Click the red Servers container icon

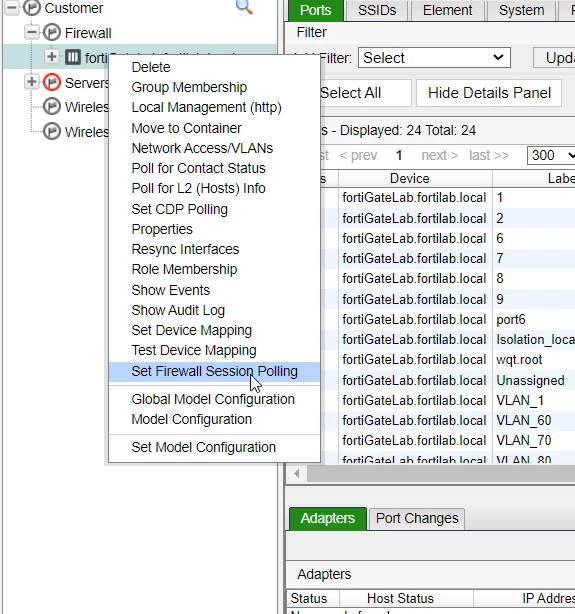pos(52,82)
